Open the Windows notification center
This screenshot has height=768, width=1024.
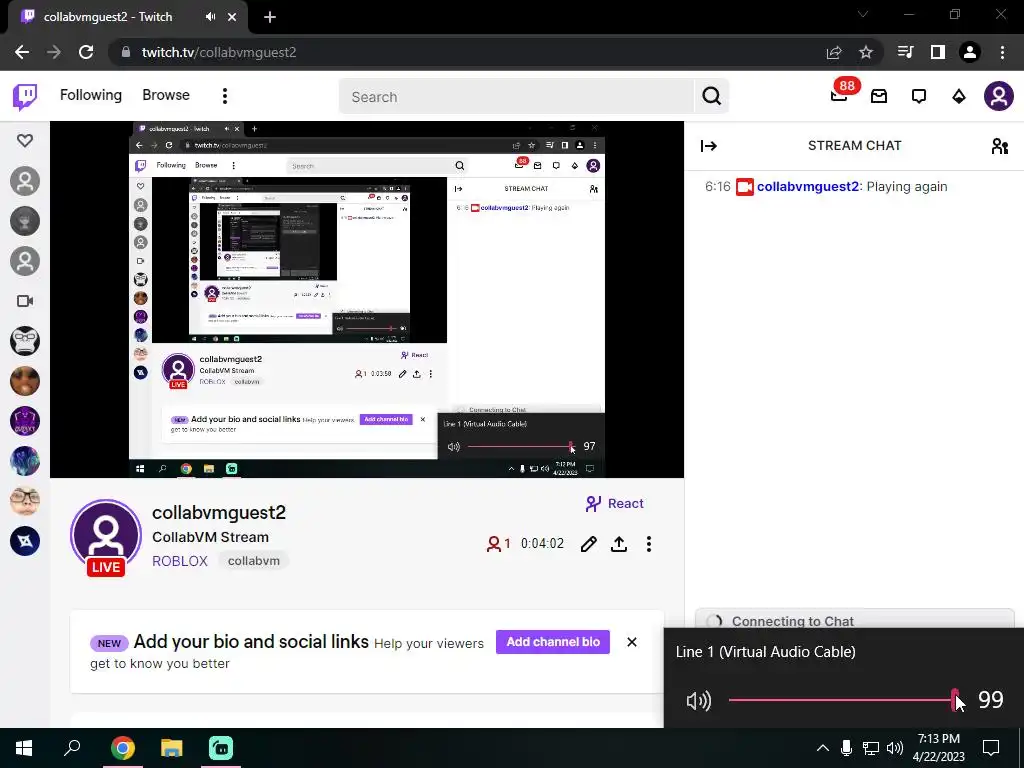991,748
